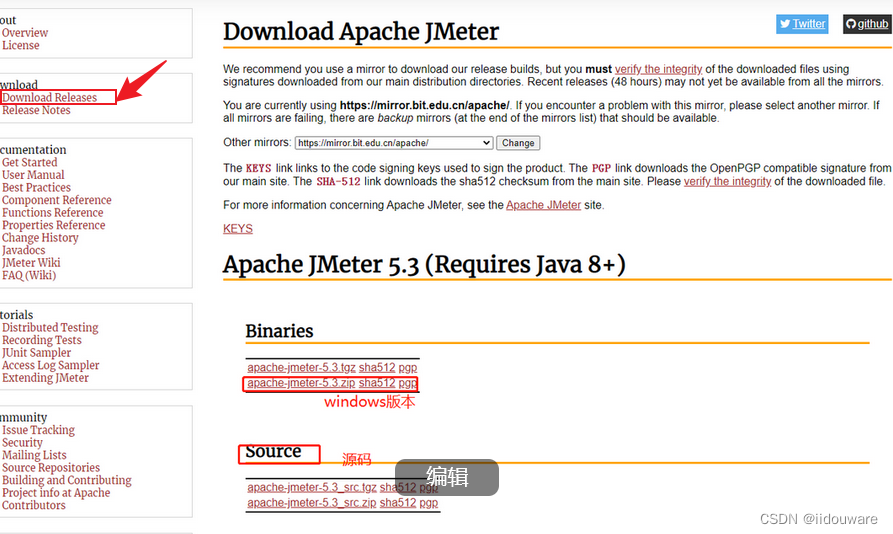Open the KEYS link
Viewport: 893px width, 534px height.
[237, 228]
